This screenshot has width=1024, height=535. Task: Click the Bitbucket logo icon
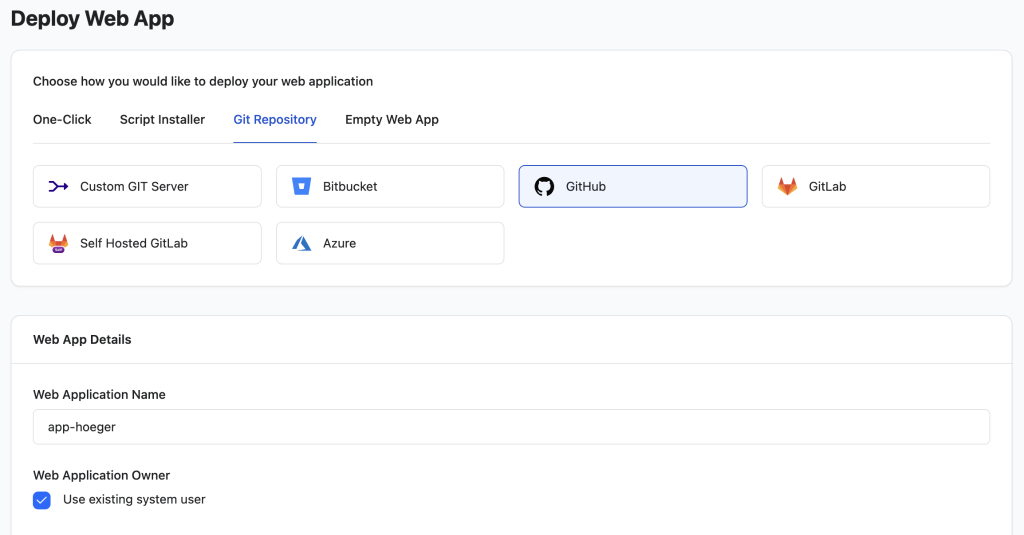tap(301, 186)
